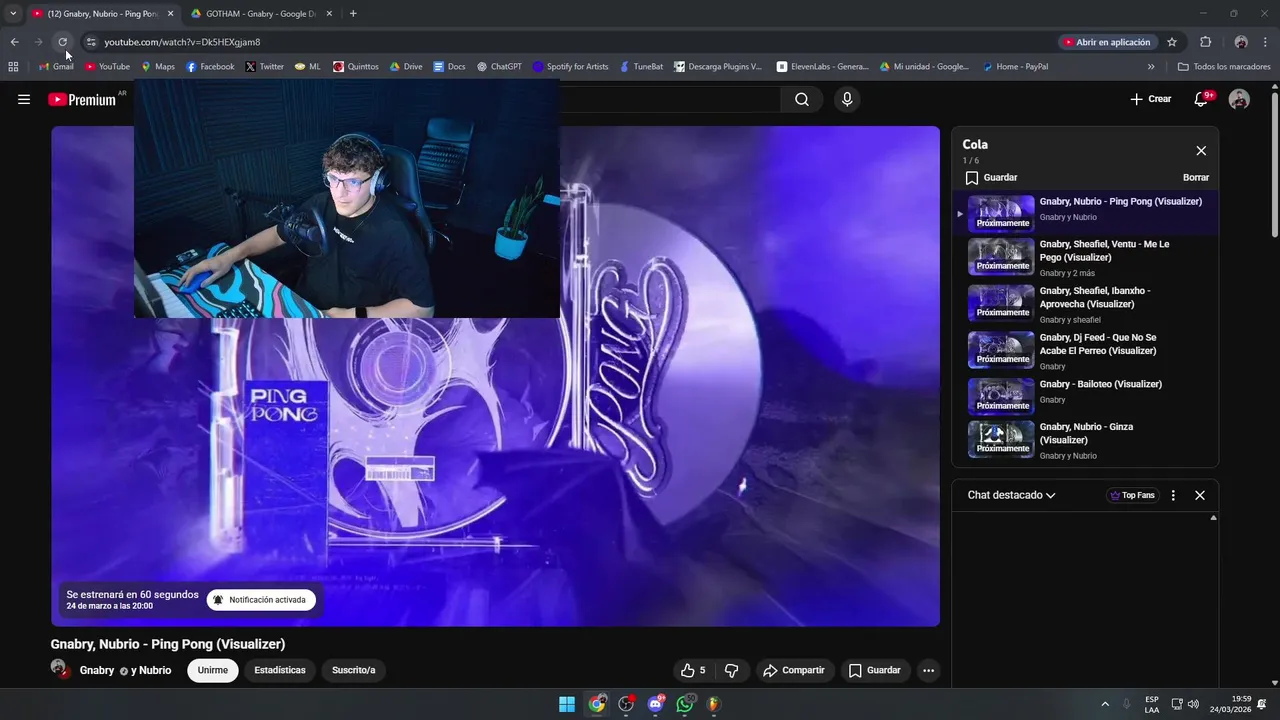Open Gnabry channel name link
This screenshot has width=1280, height=720.
pos(97,671)
